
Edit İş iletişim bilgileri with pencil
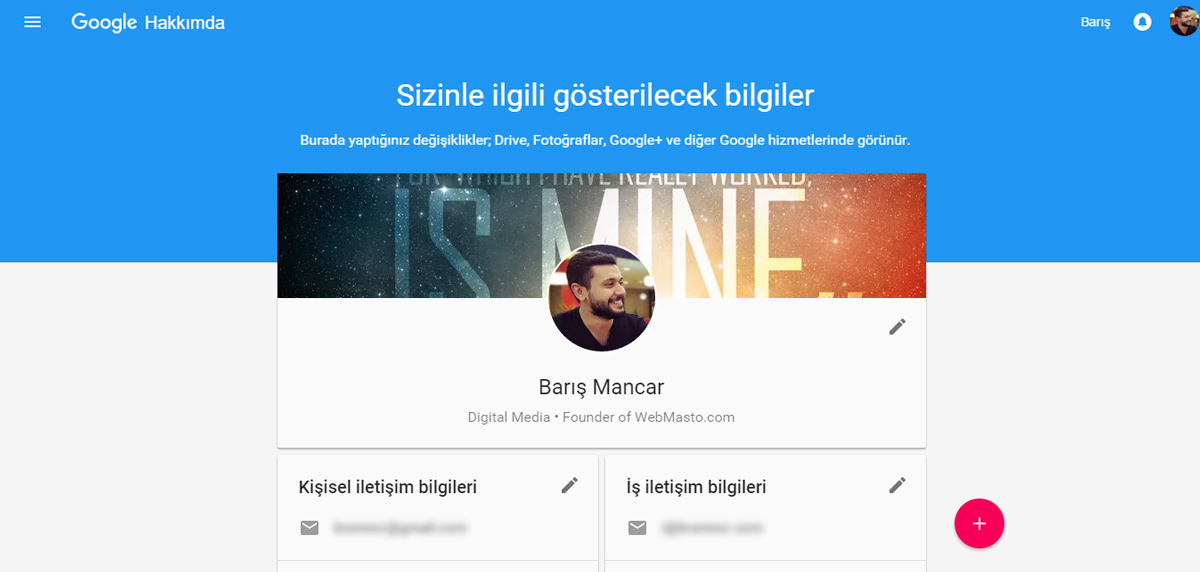point(897,485)
